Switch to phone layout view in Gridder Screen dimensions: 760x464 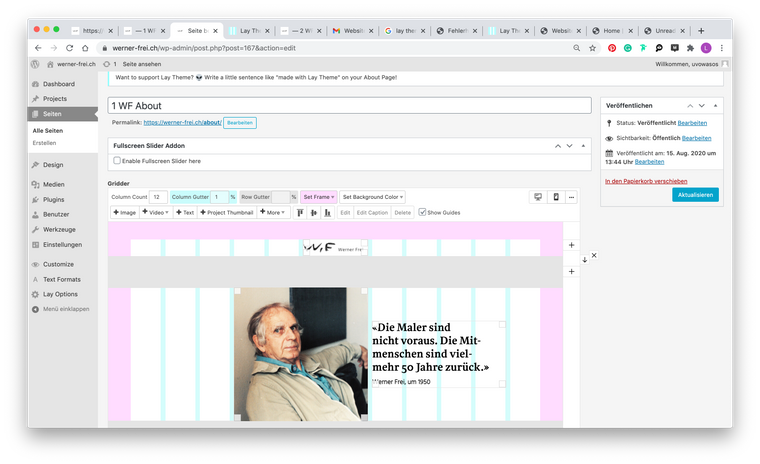556,197
